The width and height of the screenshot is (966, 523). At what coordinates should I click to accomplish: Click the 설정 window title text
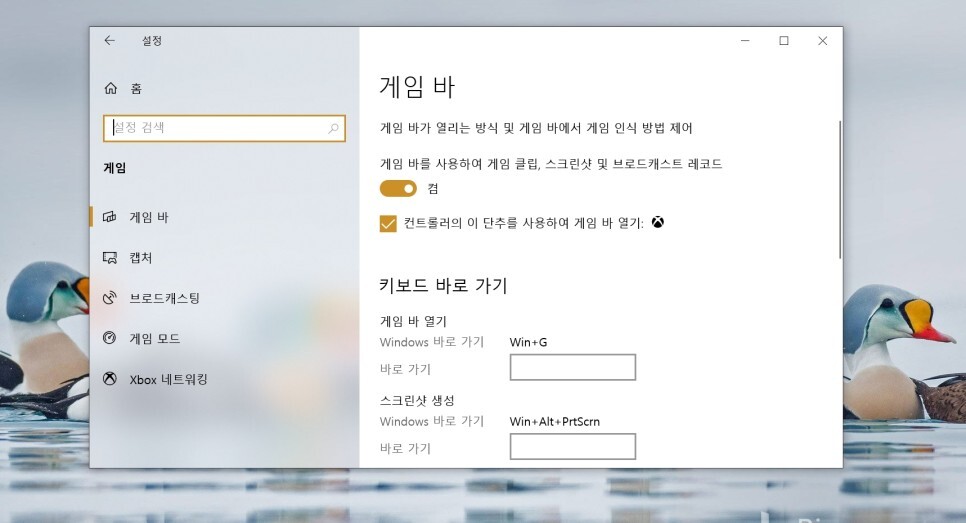pos(152,41)
